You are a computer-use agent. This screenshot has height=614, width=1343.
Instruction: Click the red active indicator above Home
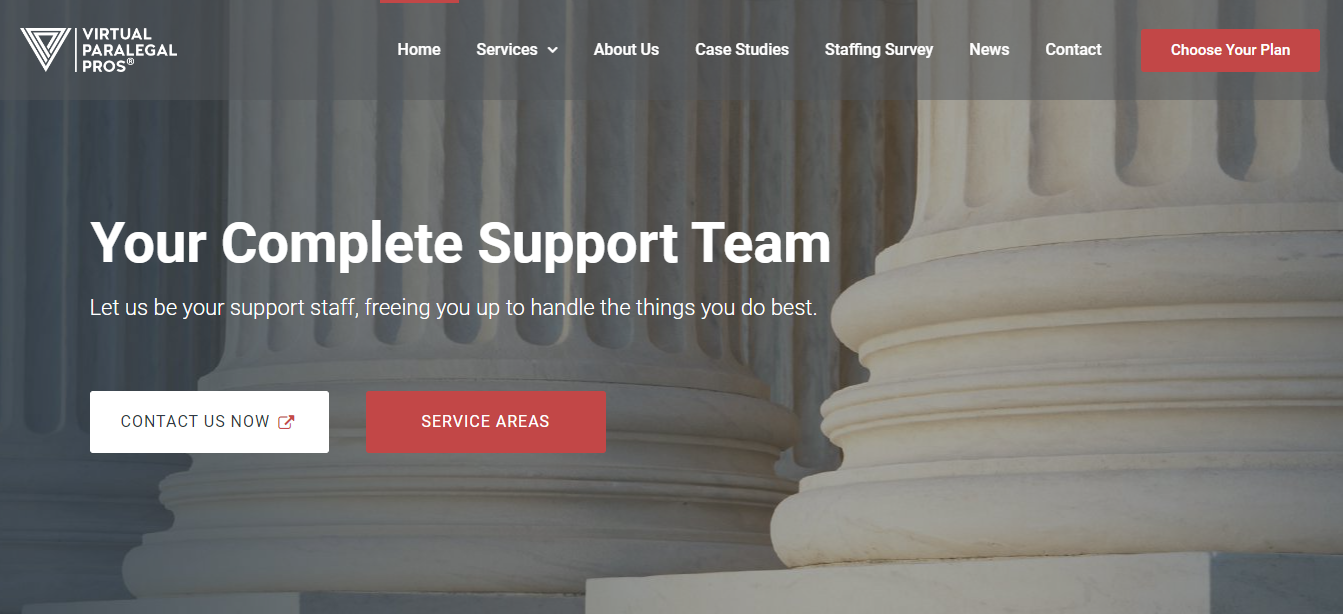coord(419,2)
